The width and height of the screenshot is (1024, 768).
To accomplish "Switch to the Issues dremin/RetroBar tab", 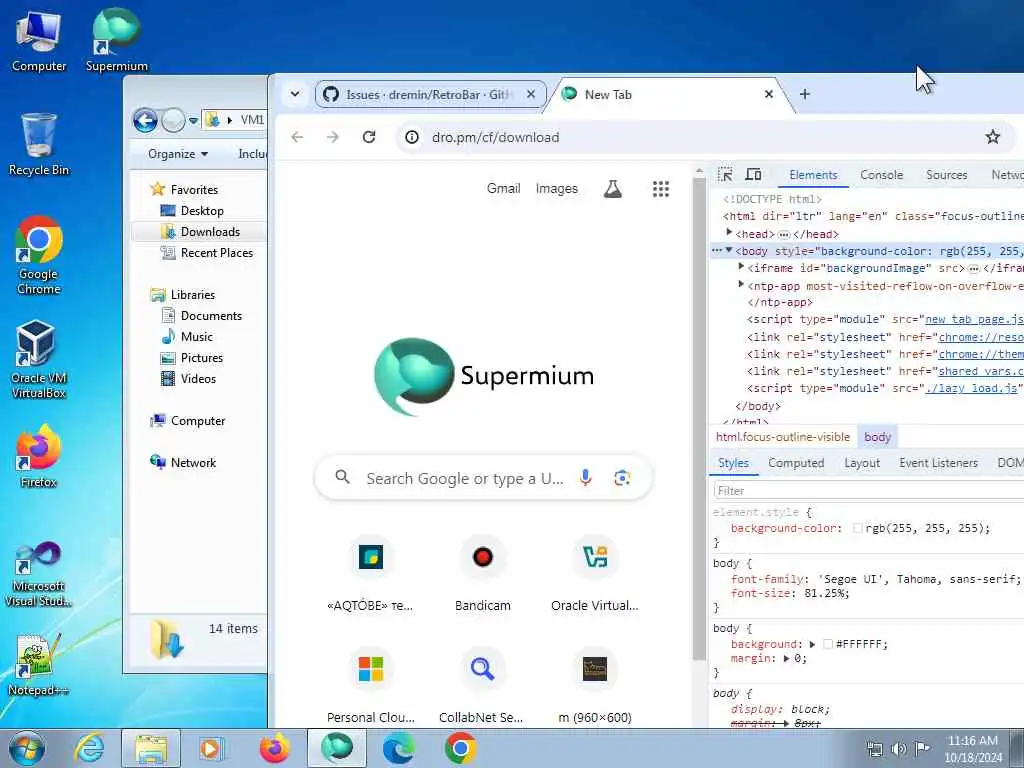I will pyautogui.click(x=430, y=95).
